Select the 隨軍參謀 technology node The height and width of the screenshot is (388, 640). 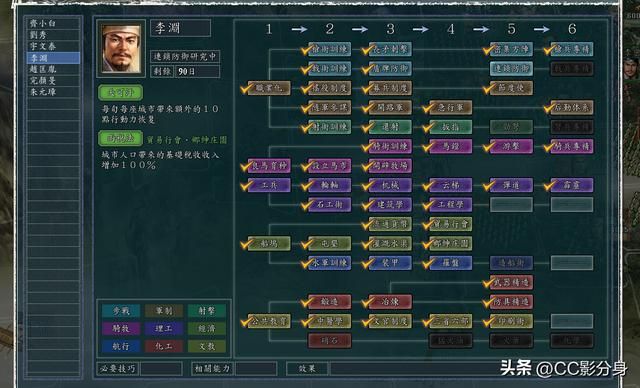tap(330, 108)
